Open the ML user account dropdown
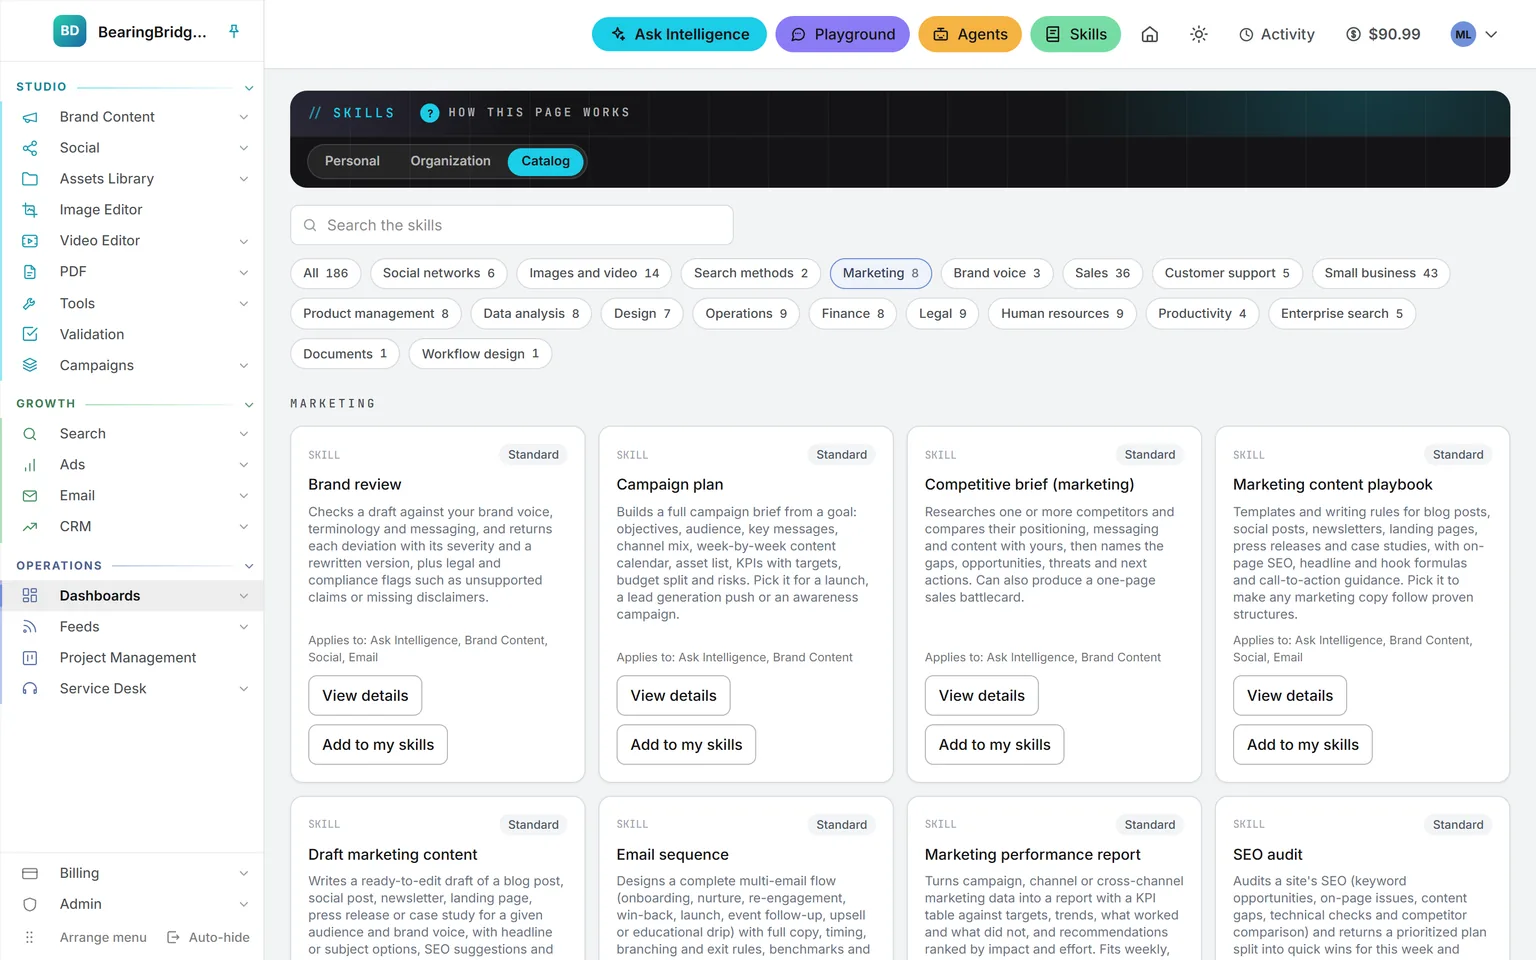The width and height of the screenshot is (1536, 960). [x=1475, y=34]
